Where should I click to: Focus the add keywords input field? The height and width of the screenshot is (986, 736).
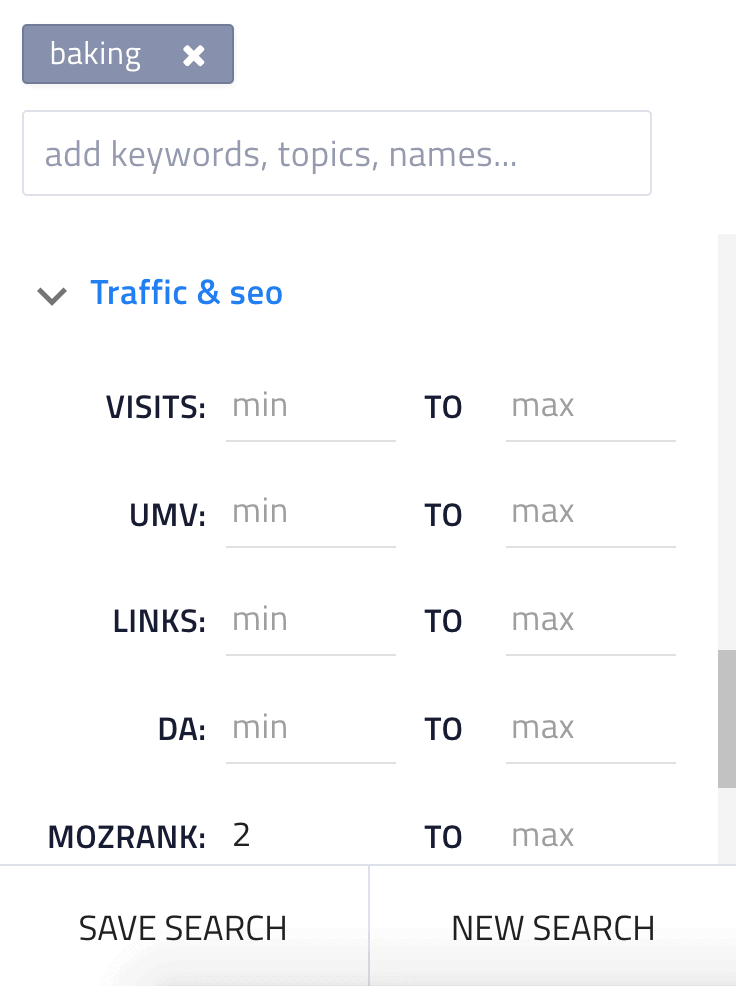point(336,154)
